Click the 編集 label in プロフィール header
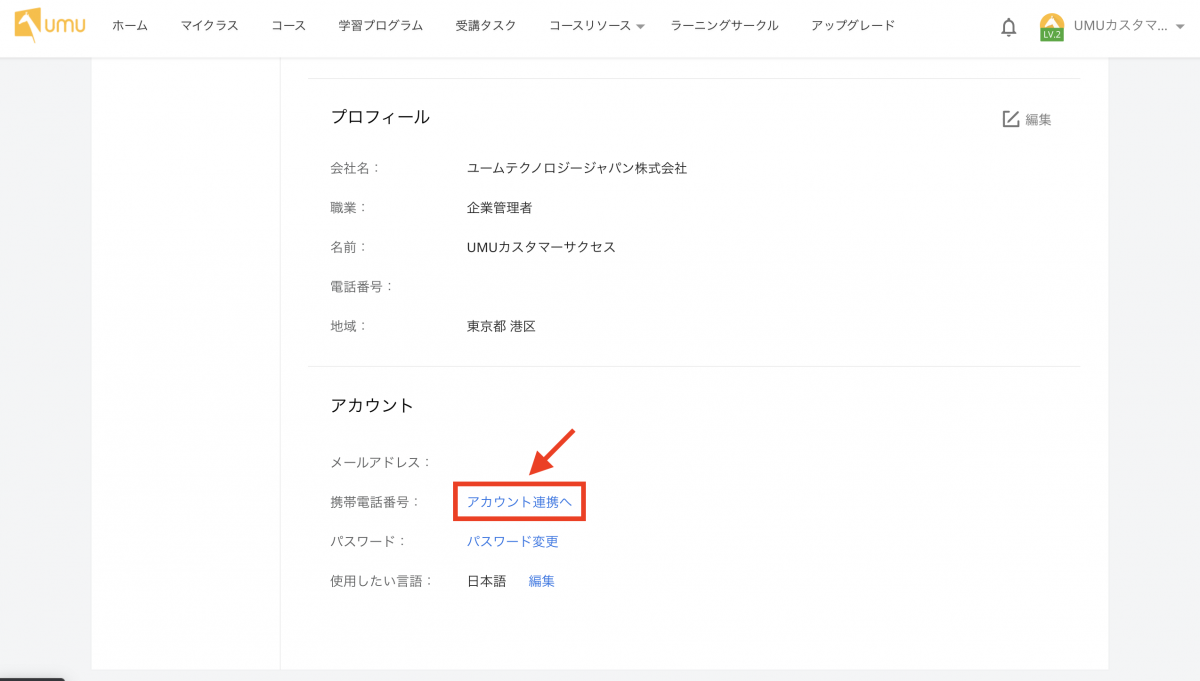Viewport: 1200px width, 681px height. pos(1039,120)
